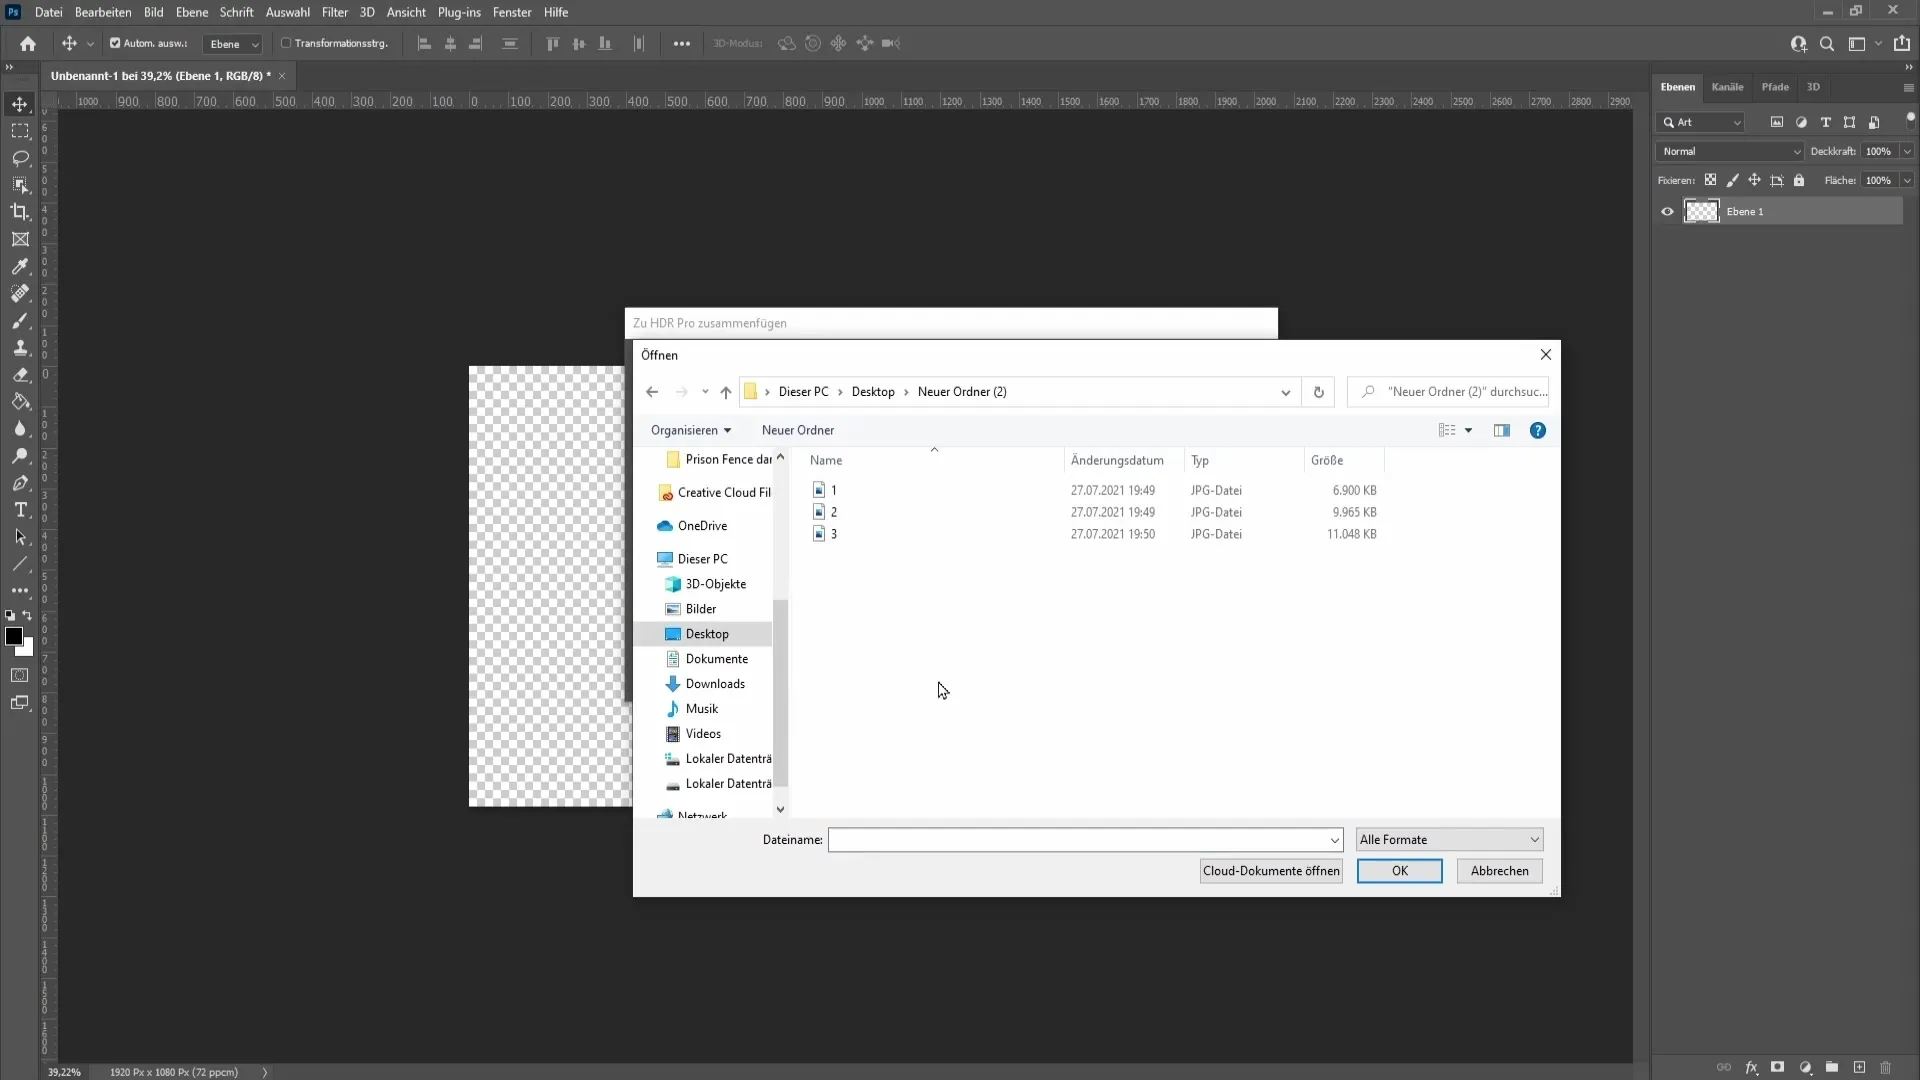Screen dimensions: 1920x1080
Task: Toggle foreground/background color swatch
Action: (26, 616)
